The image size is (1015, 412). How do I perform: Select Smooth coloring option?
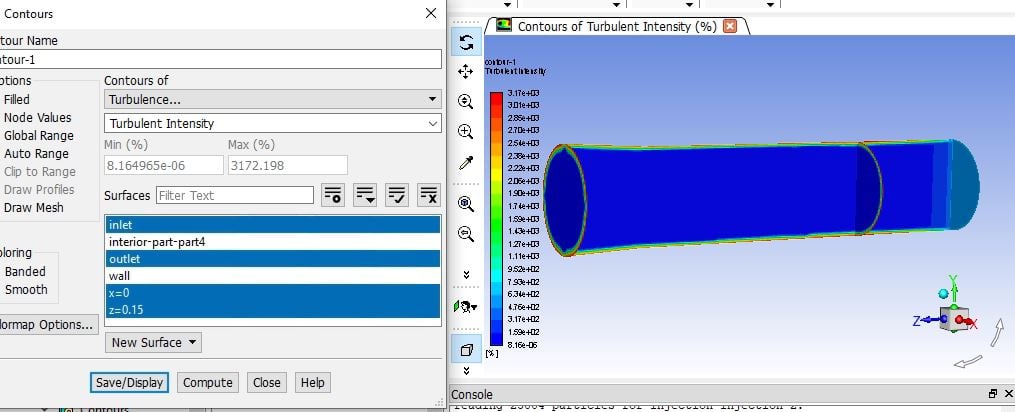[x=25, y=290]
